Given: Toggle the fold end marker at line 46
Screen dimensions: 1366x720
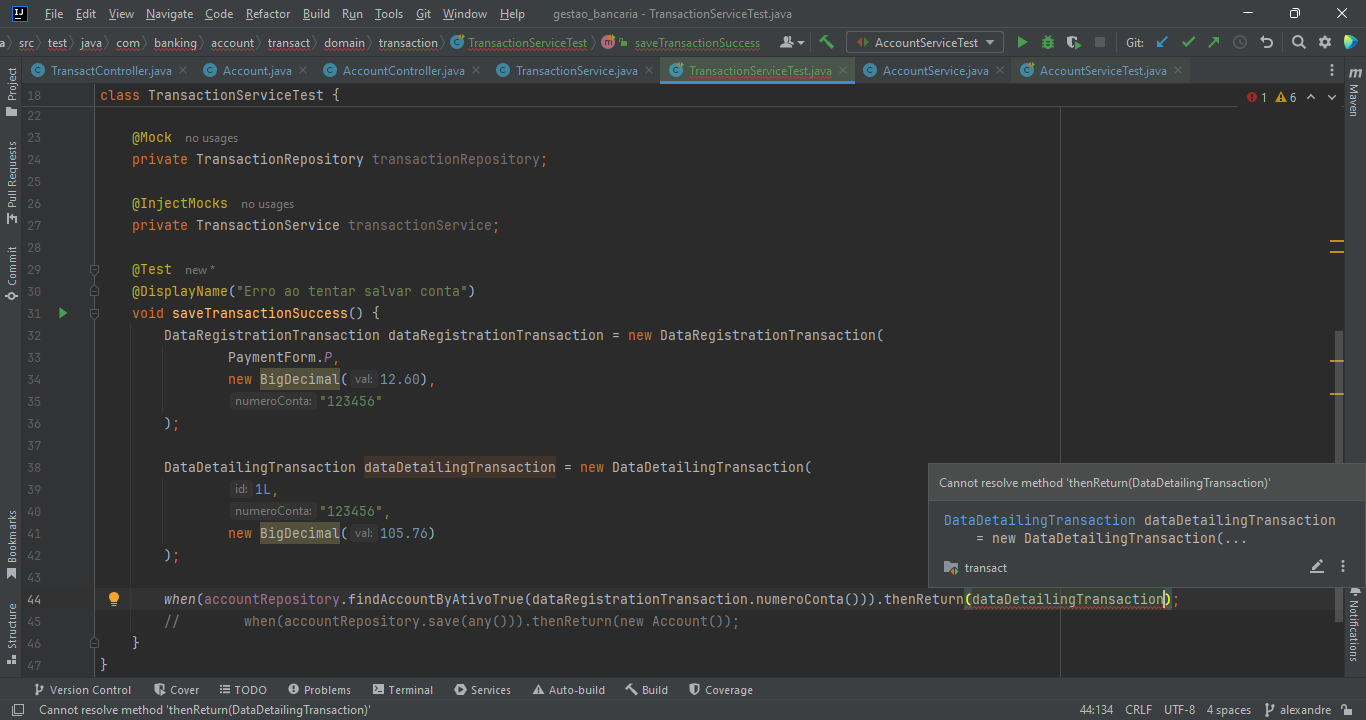Looking at the screenshot, I should (95, 643).
